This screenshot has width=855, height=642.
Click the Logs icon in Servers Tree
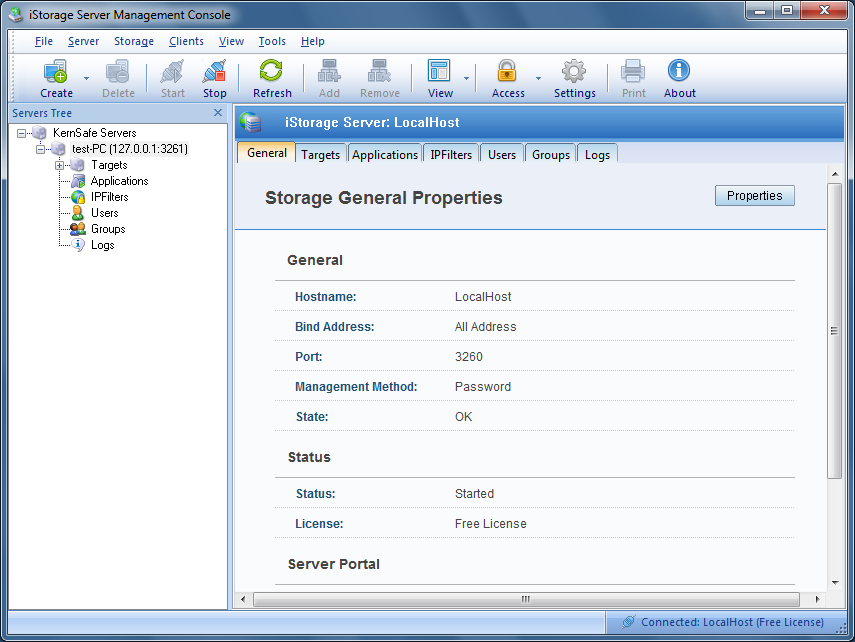78,245
